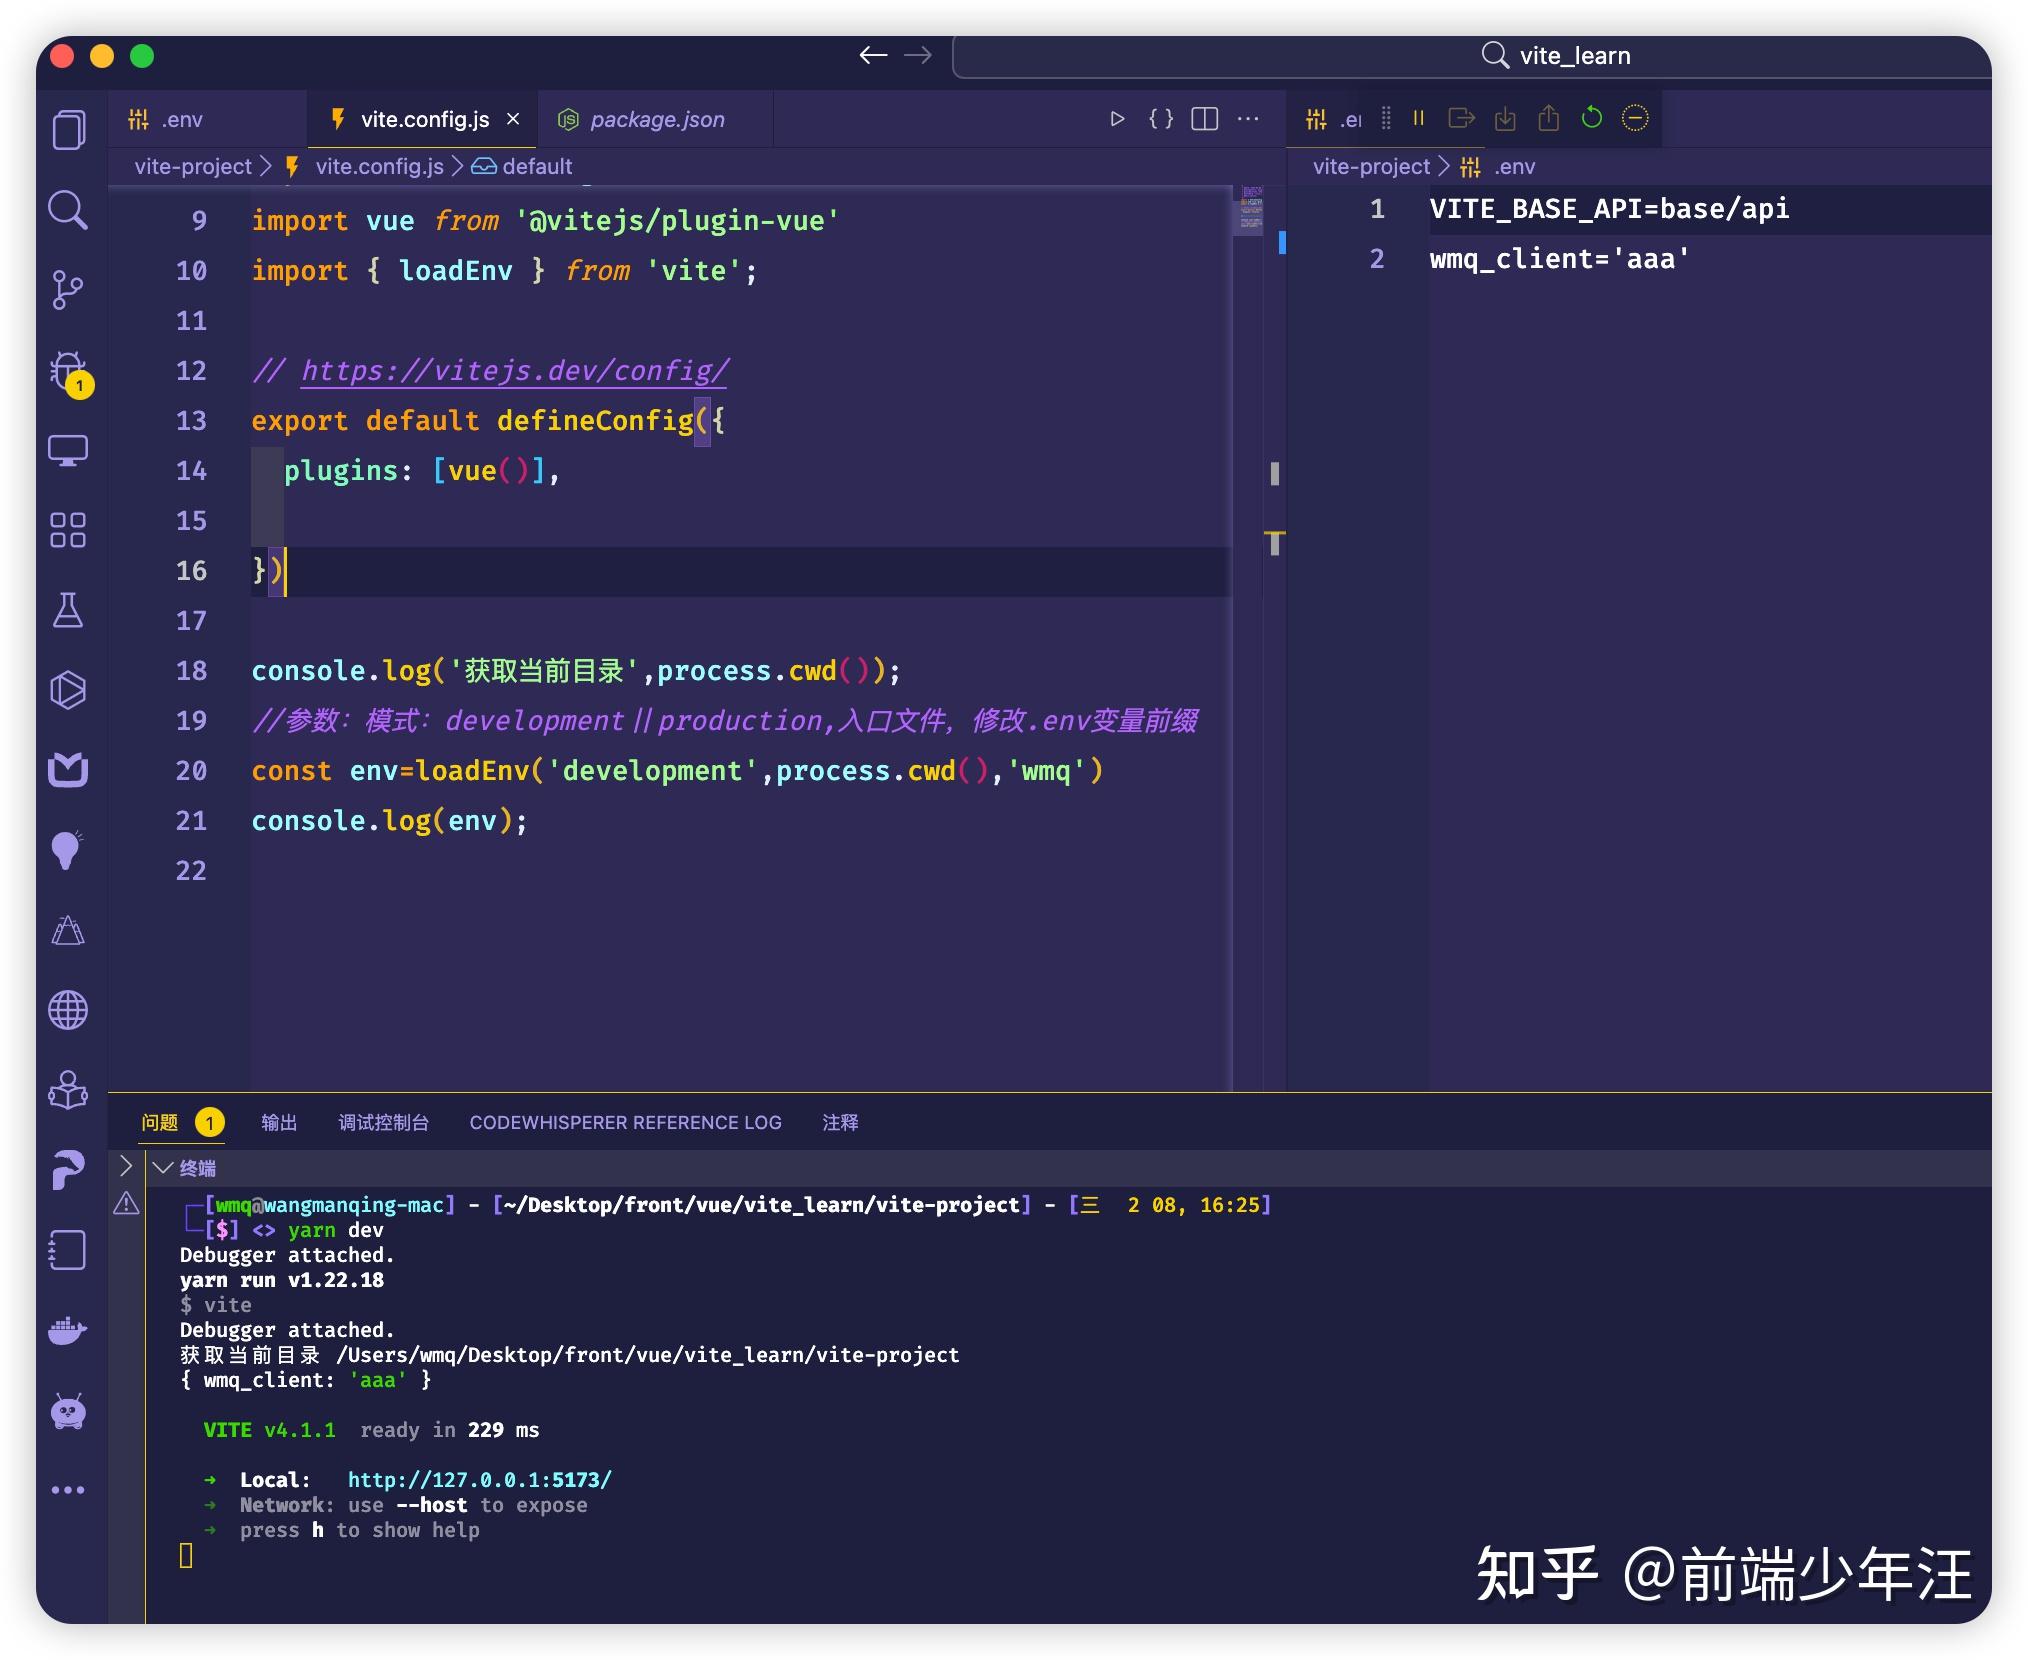Viewport: 2028px width, 1660px height.
Task: Open the Extensions squares icon
Action: click(x=68, y=530)
